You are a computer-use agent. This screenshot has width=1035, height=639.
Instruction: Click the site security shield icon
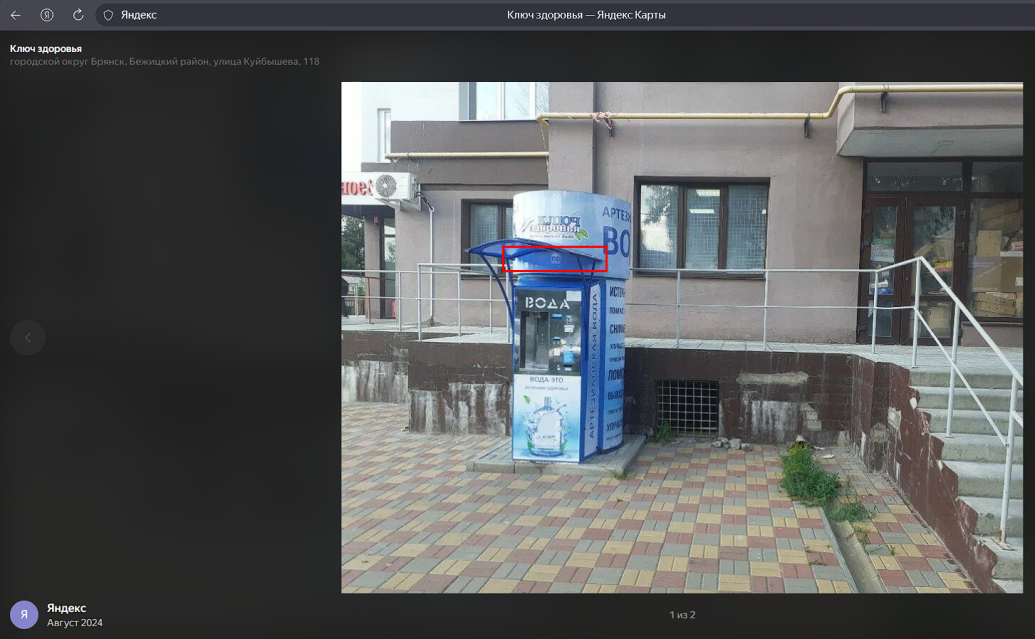click(108, 15)
